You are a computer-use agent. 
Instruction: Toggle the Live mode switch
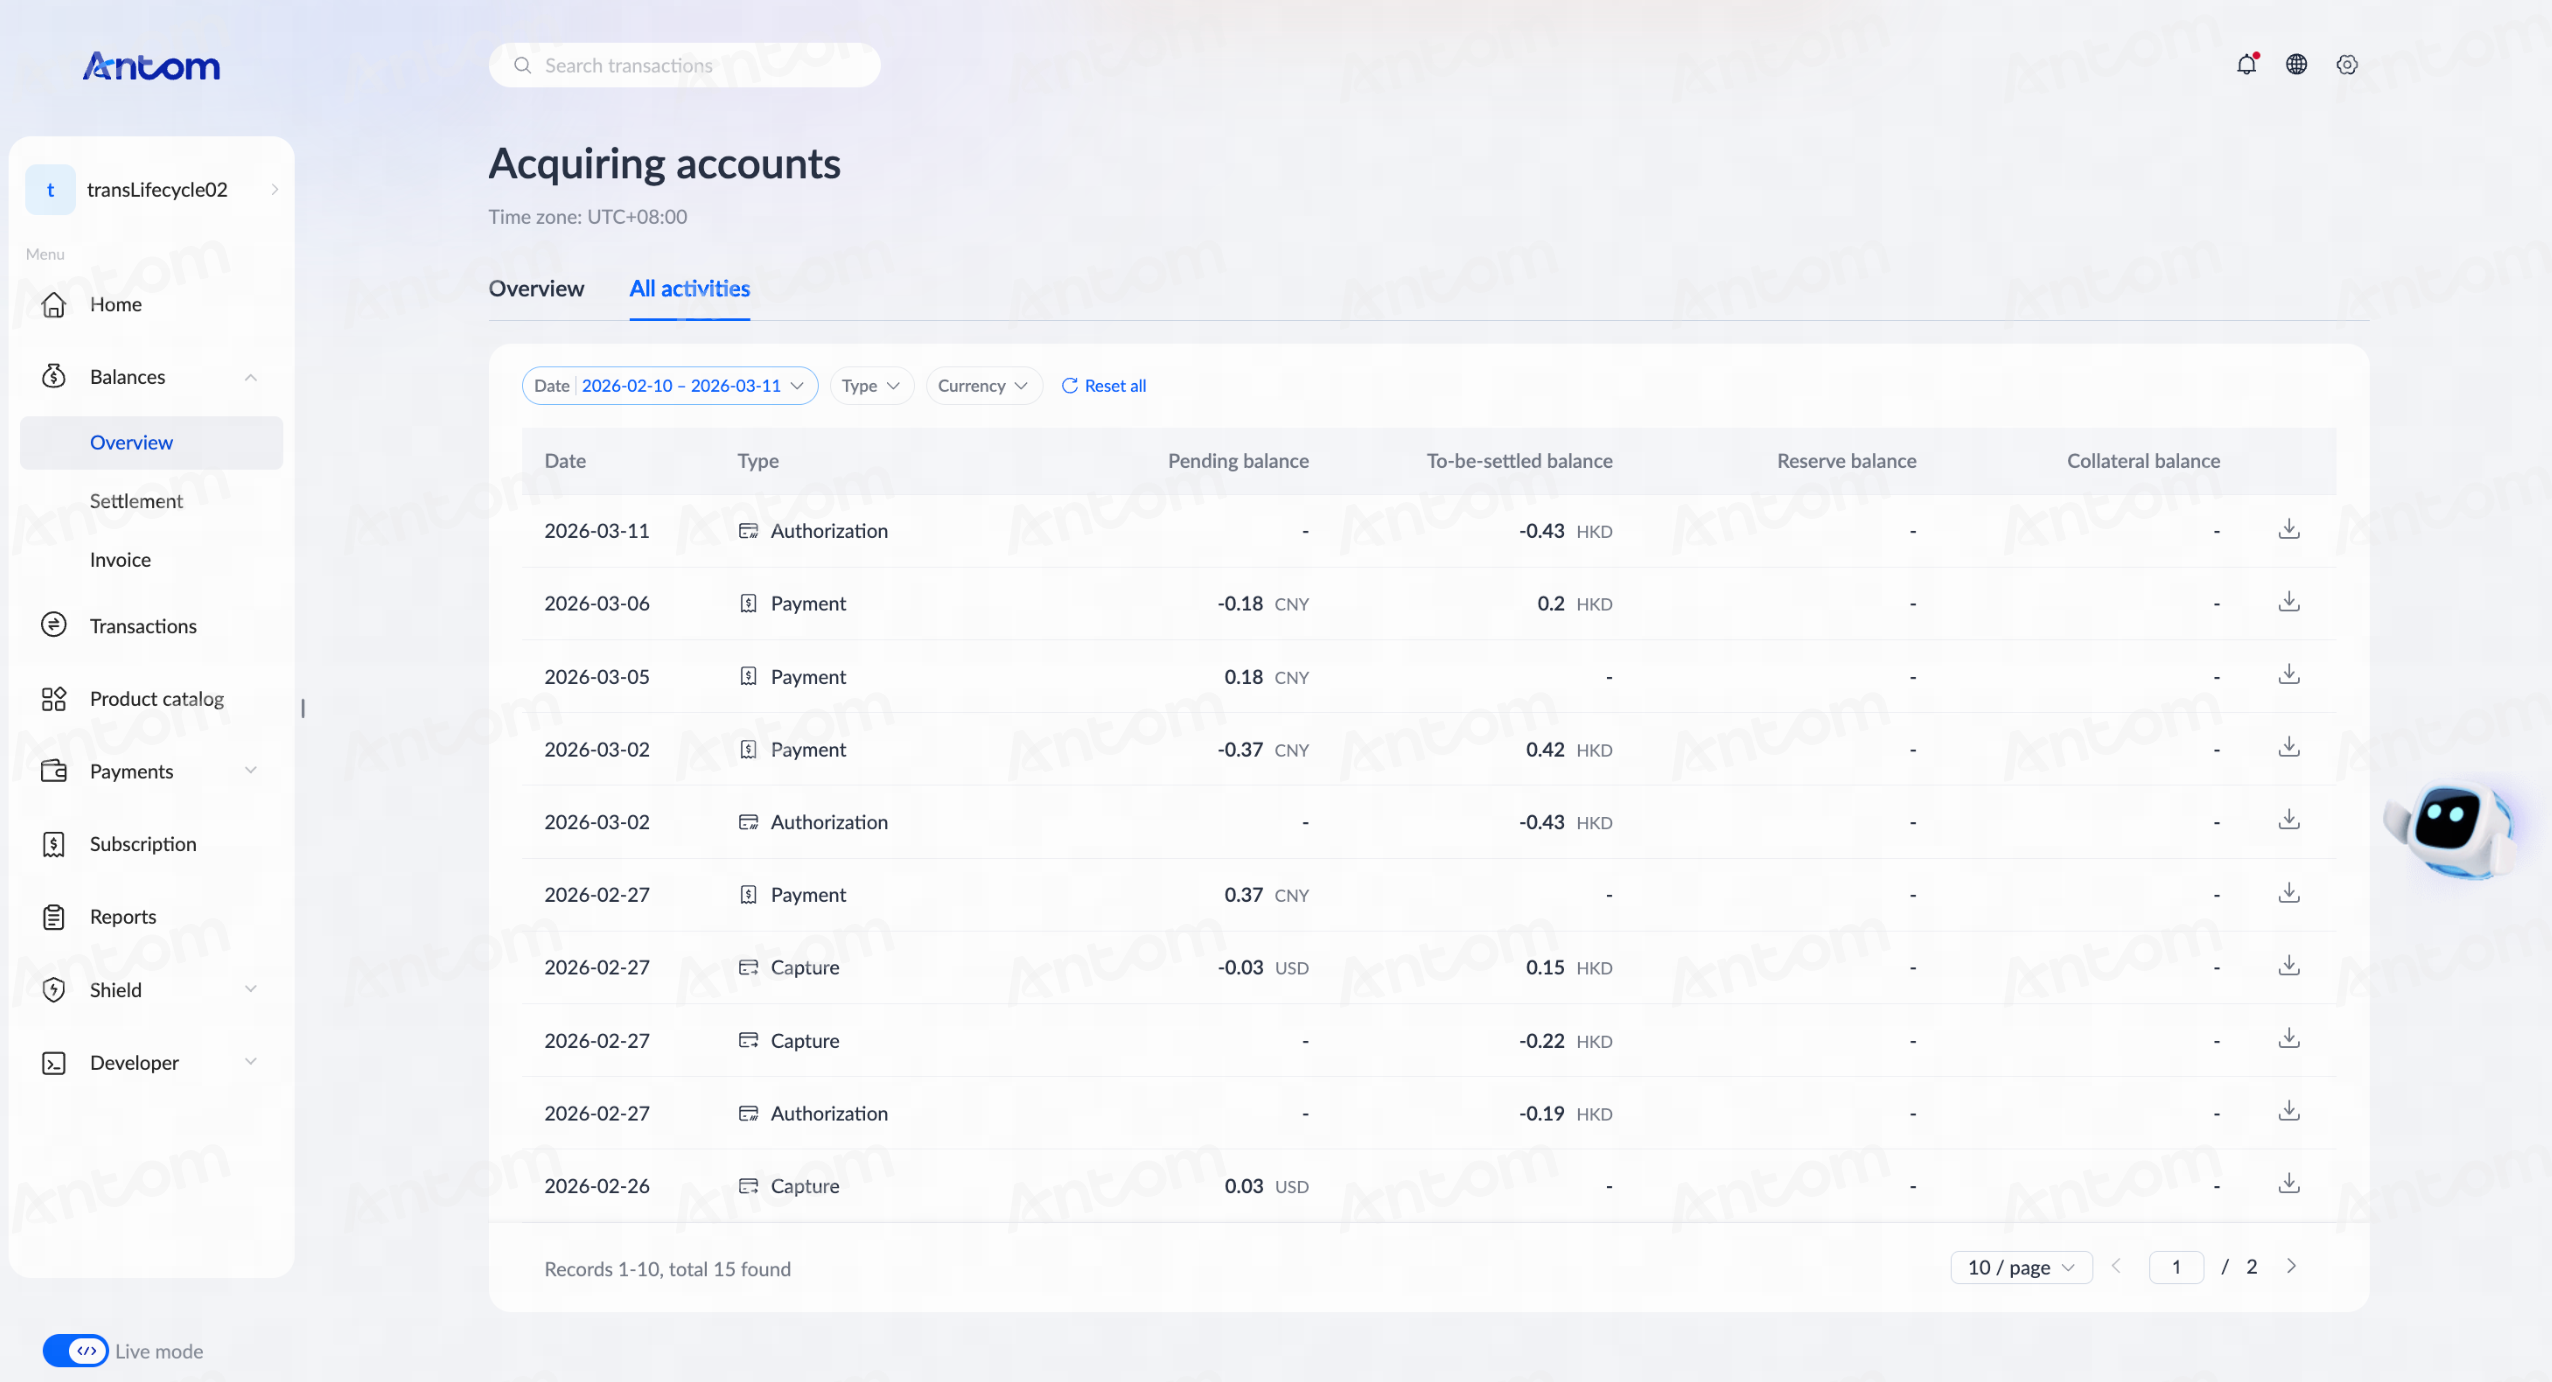(75, 1351)
